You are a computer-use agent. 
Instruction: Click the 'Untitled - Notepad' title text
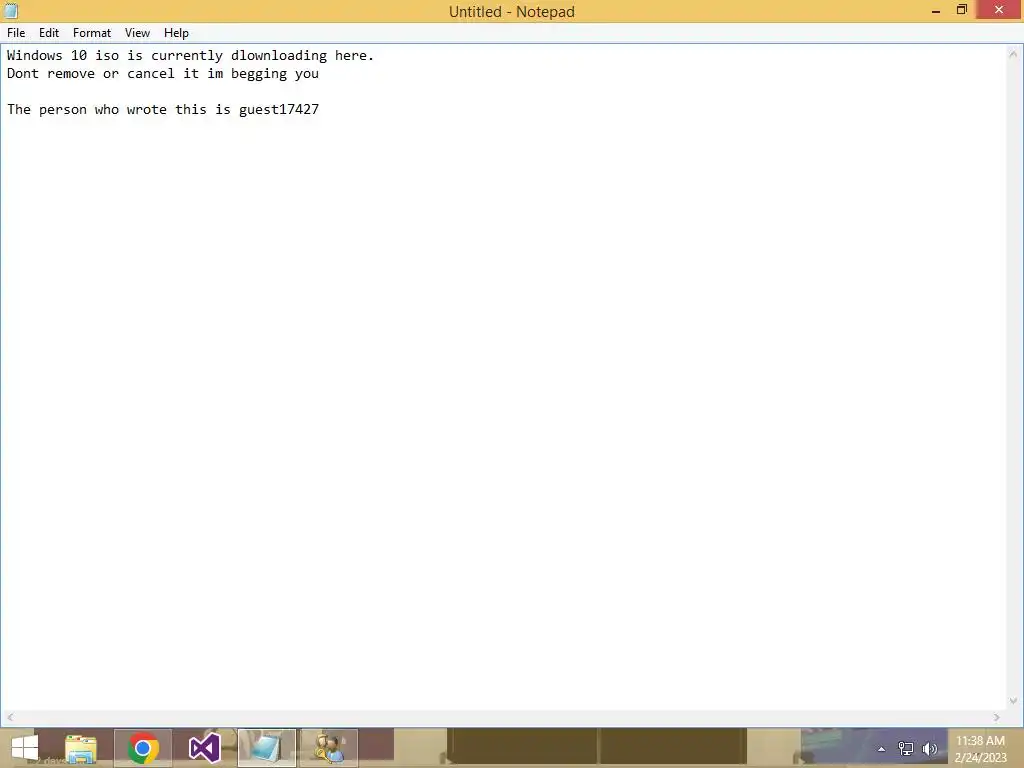point(511,12)
